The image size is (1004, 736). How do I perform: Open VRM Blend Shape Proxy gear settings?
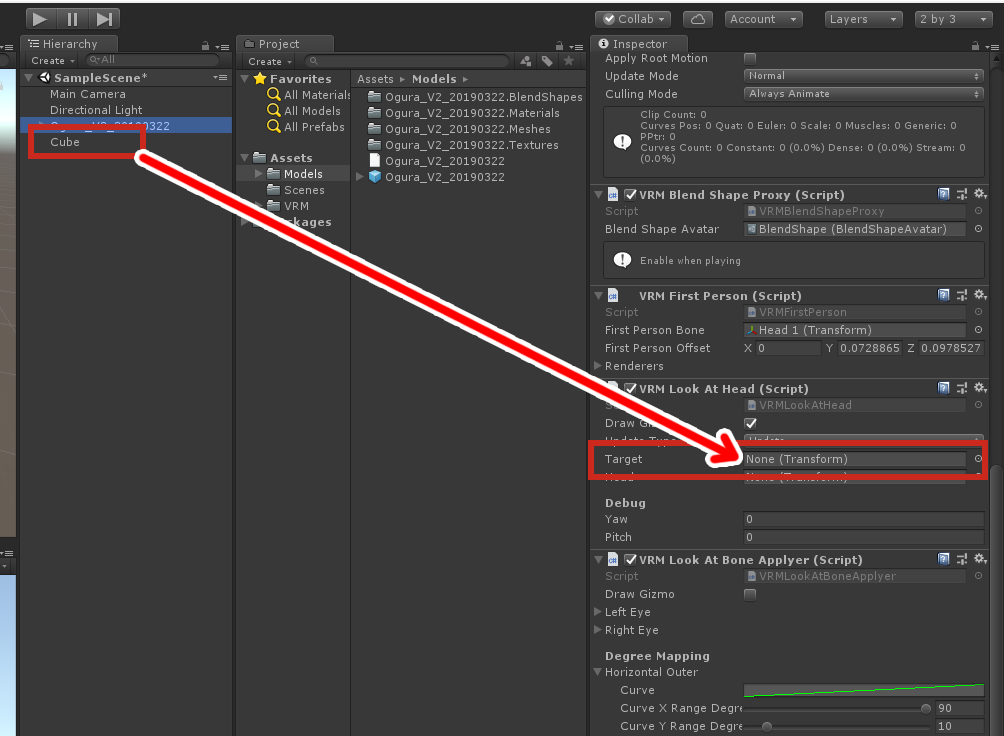tap(980, 194)
